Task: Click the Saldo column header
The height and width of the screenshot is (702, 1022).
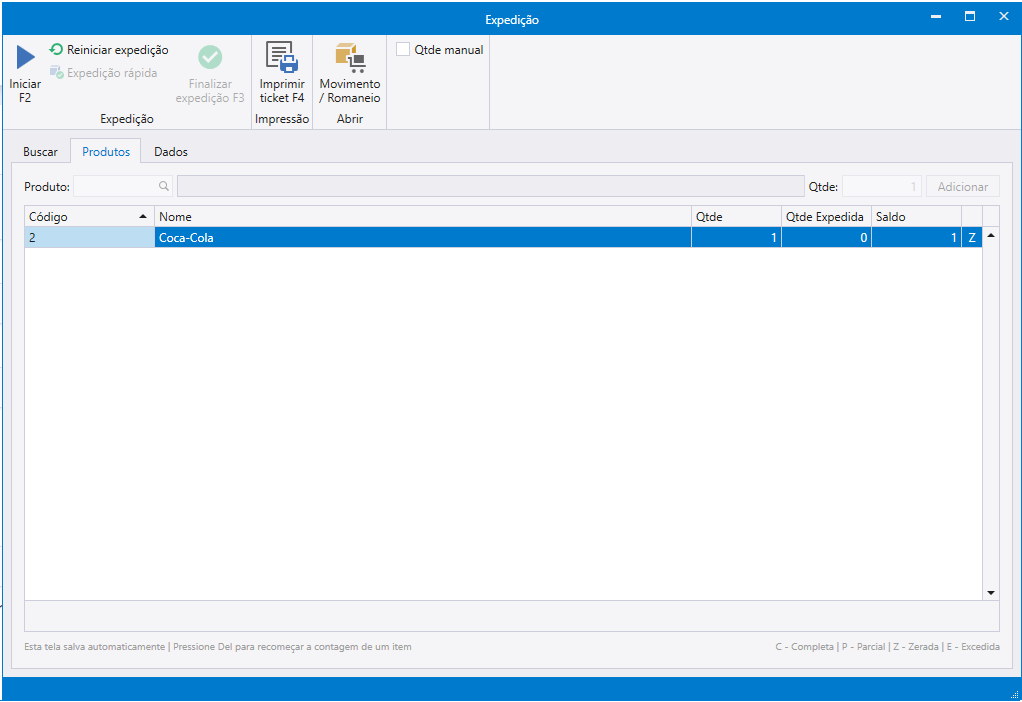Action: (916, 216)
